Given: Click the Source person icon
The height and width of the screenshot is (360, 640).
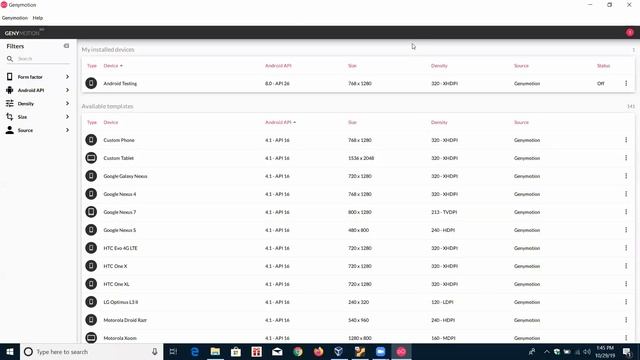Looking at the screenshot, I should click(9, 130).
